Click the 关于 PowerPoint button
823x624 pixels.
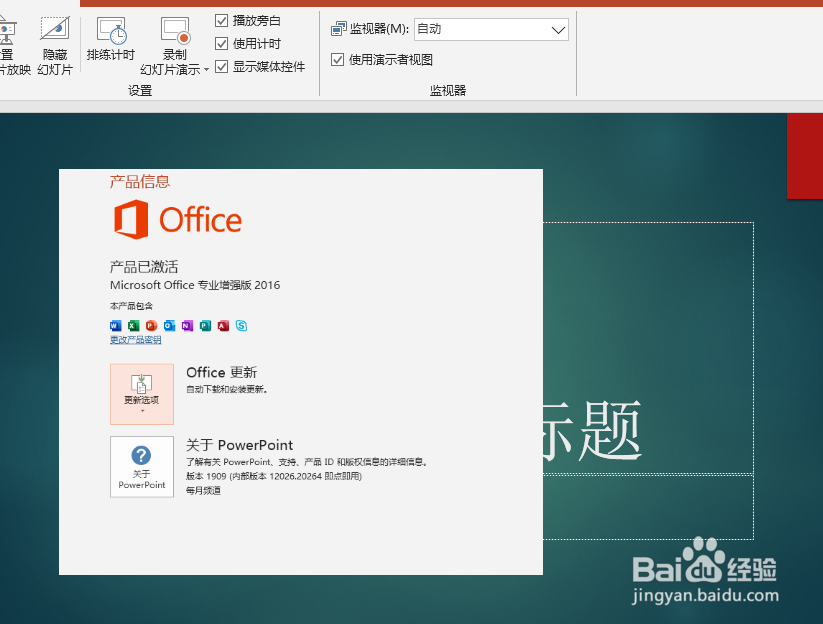tap(142, 467)
